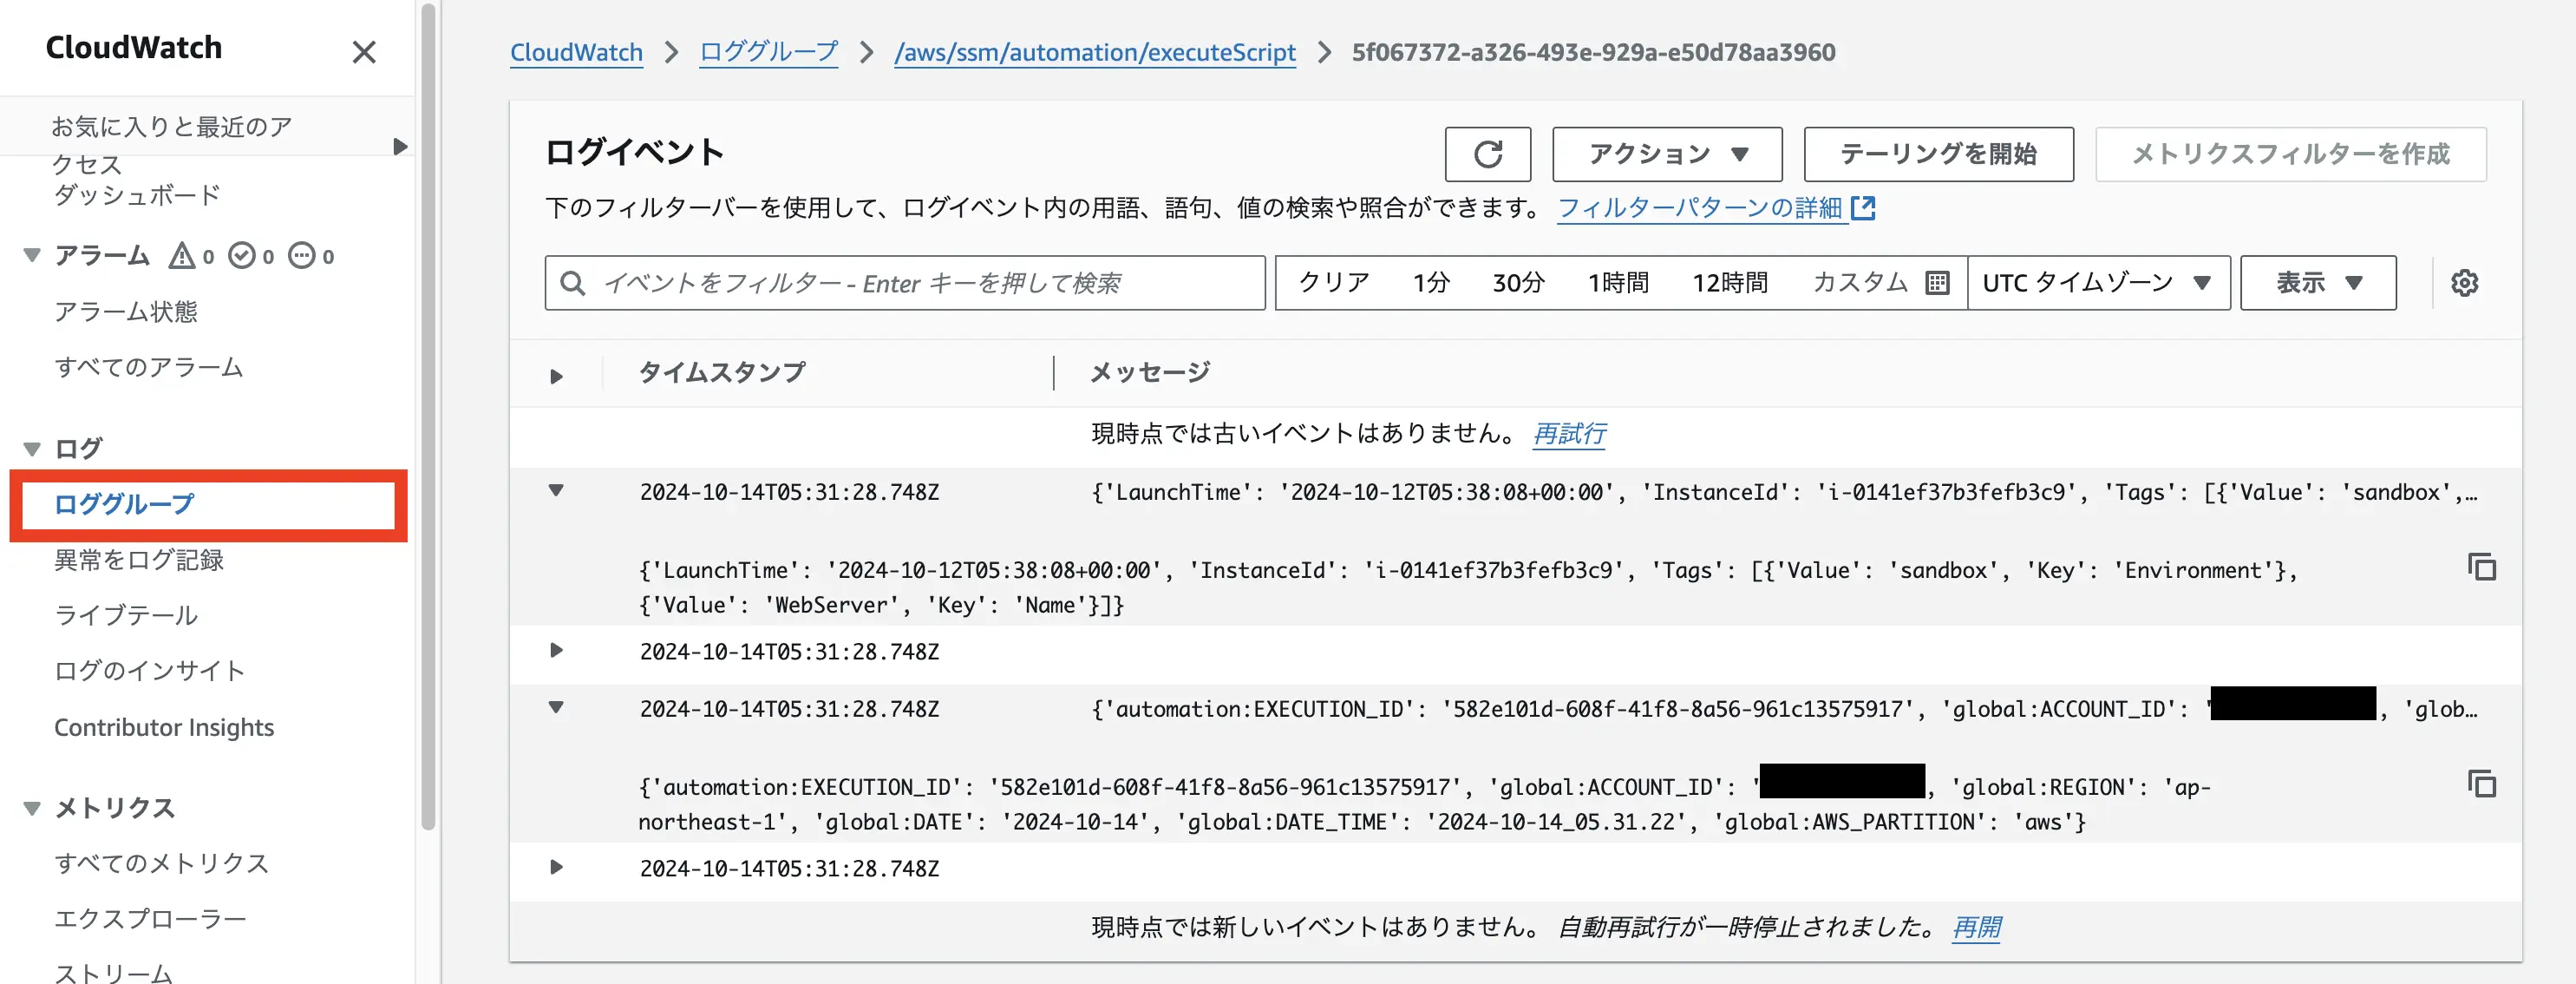Screen dimensions: 2576x984
Task: Click the event filter input field
Action: 900,283
